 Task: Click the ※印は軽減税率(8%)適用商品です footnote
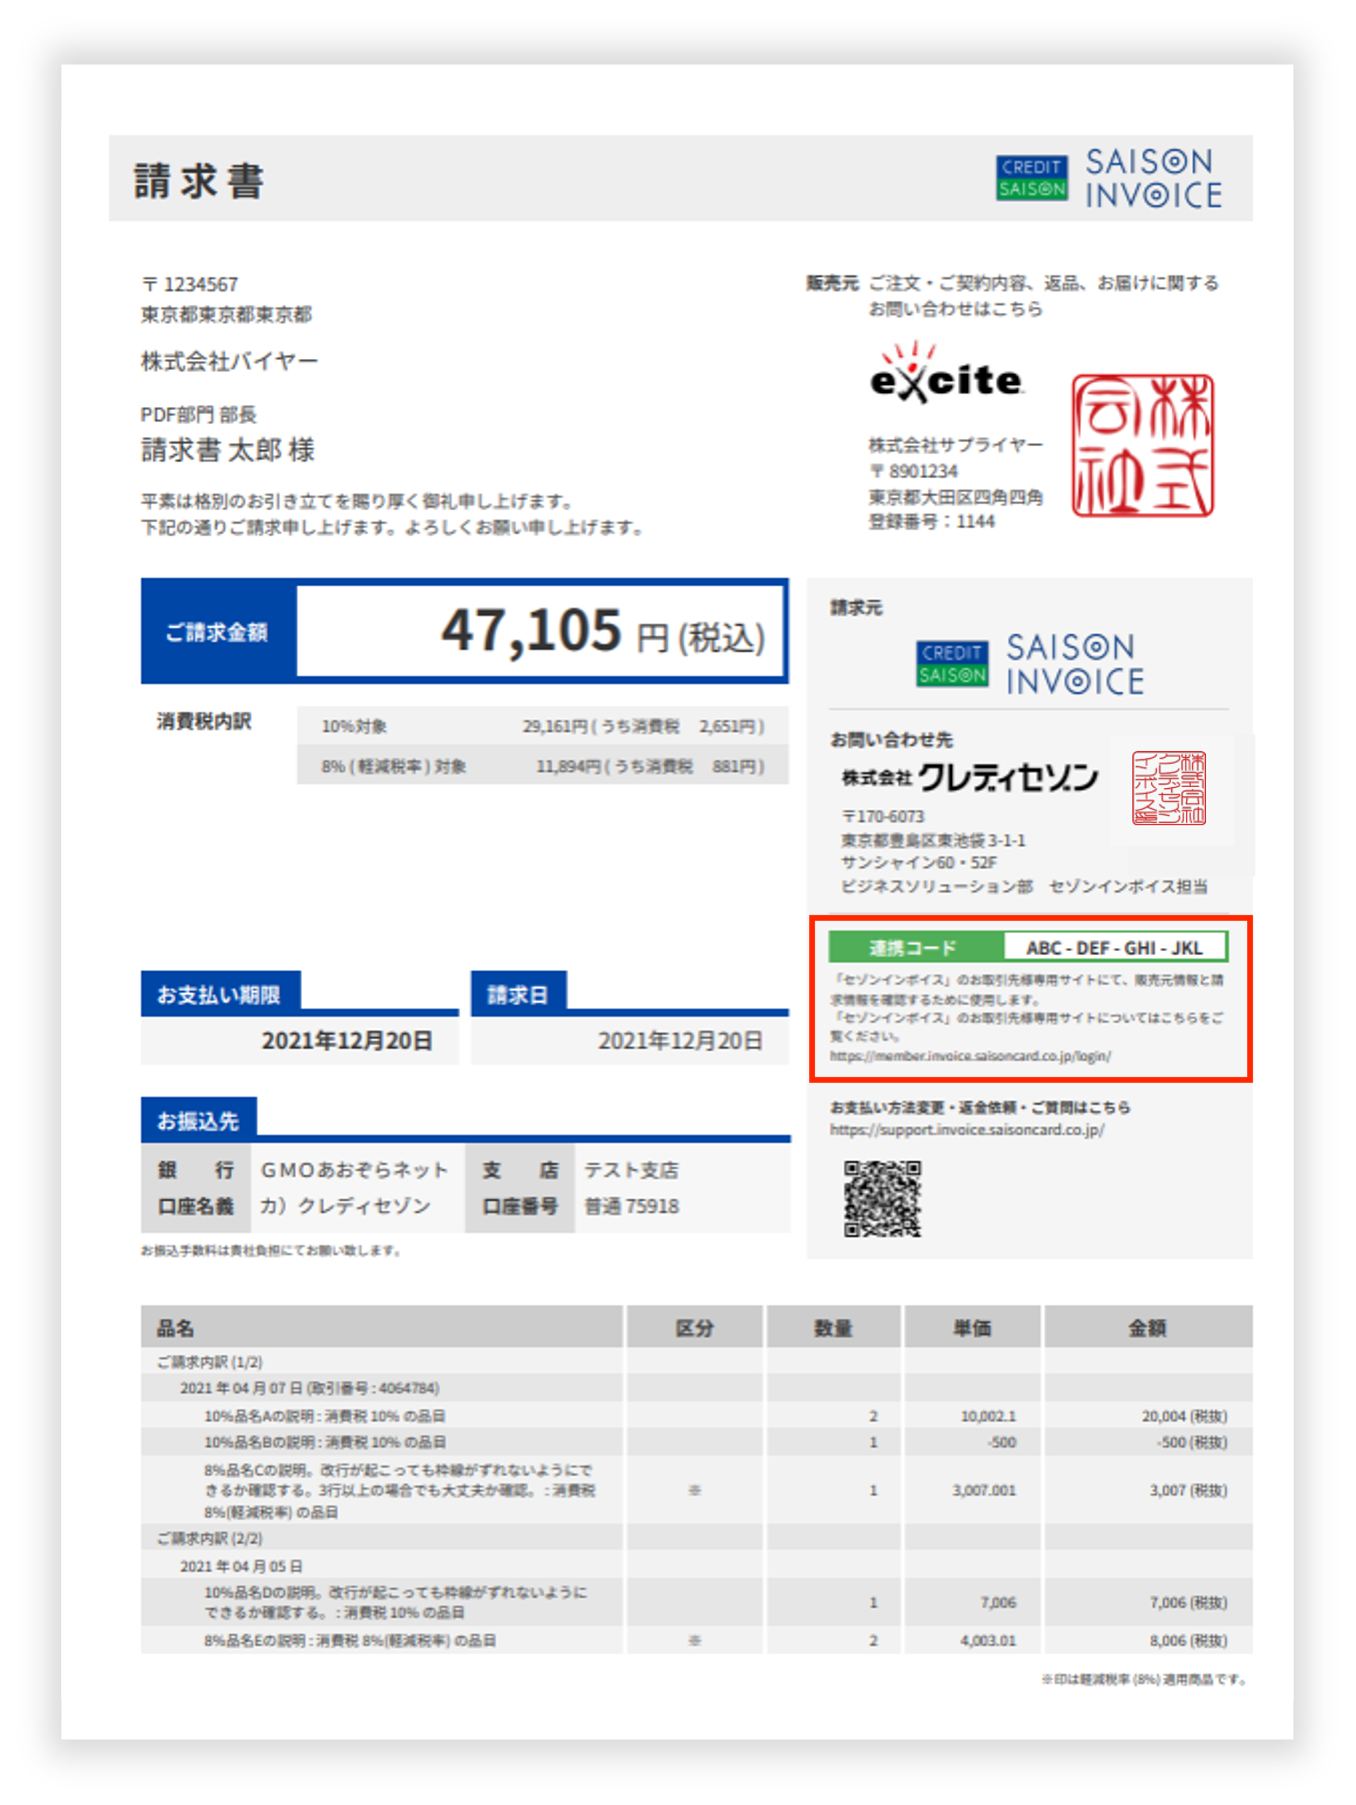[x=1145, y=1679]
